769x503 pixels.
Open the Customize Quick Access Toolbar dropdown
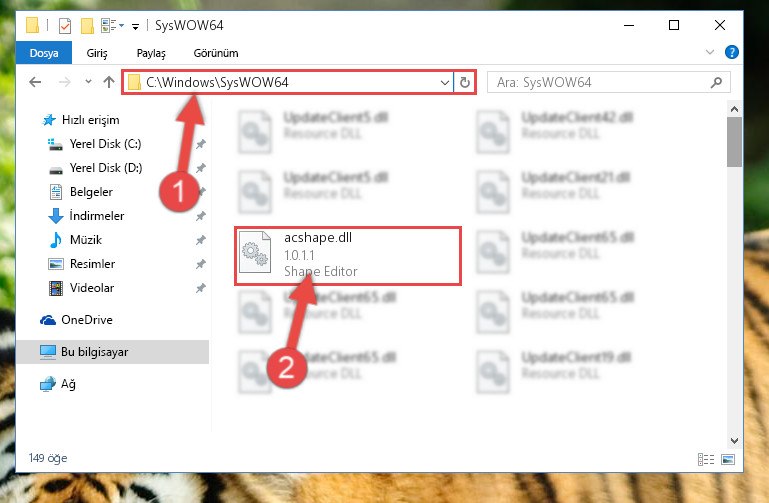[x=135, y=26]
